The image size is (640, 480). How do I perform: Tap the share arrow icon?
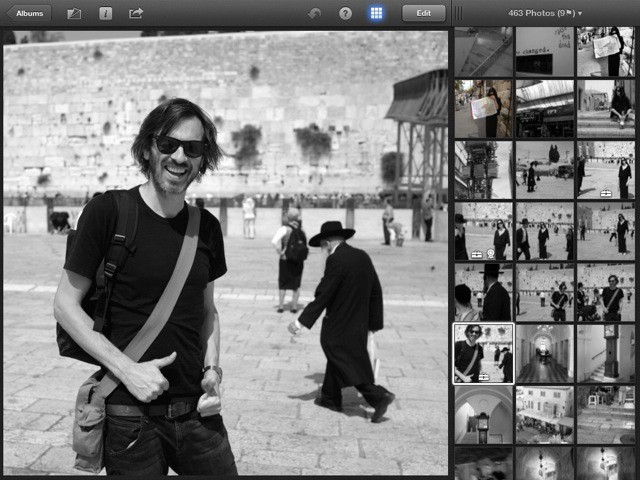point(136,13)
